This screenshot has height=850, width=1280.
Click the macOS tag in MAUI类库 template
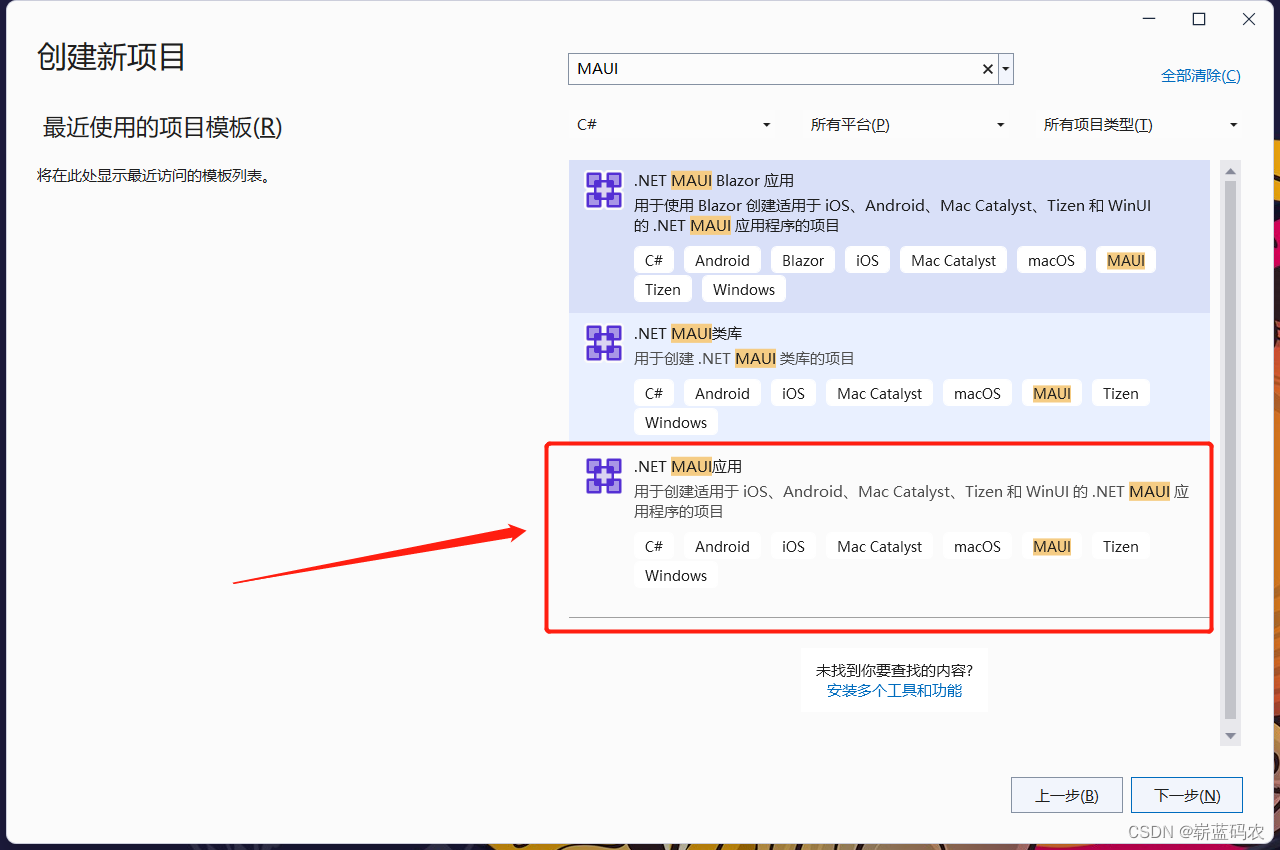[x=977, y=394]
